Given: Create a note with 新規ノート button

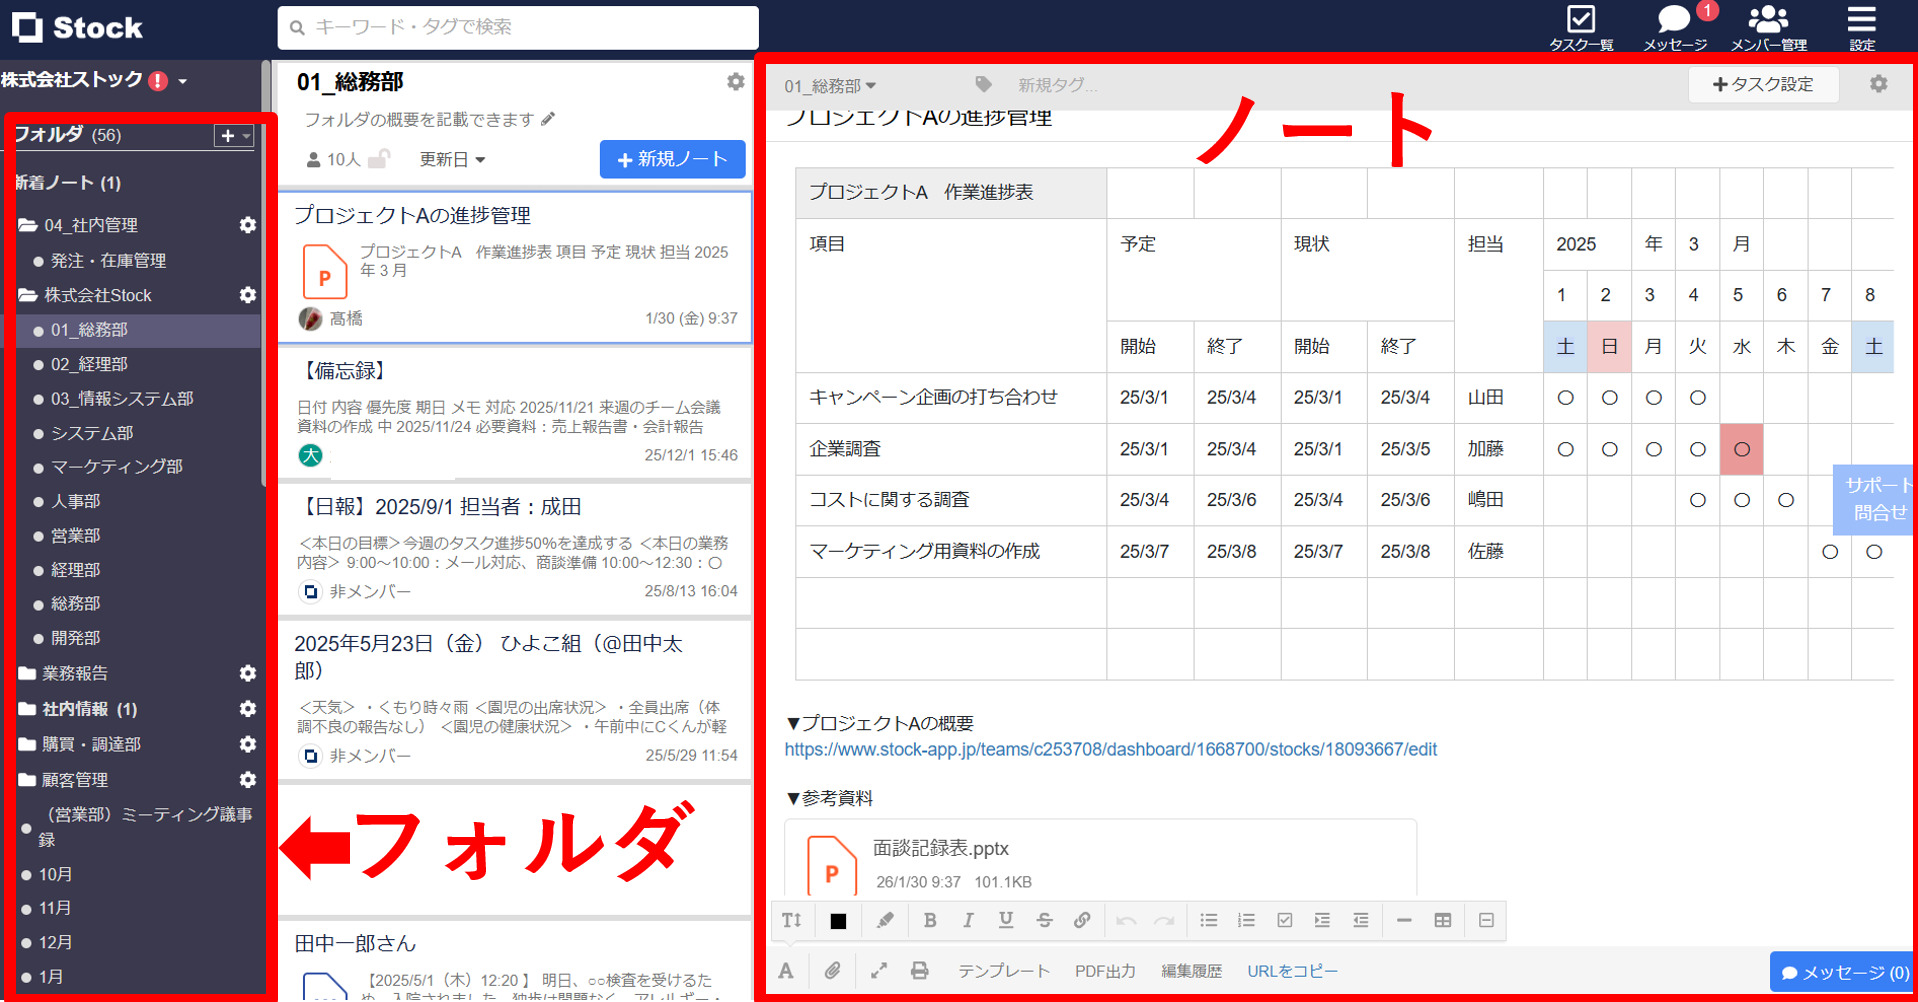Looking at the screenshot, I should click(x=672, y=159).
